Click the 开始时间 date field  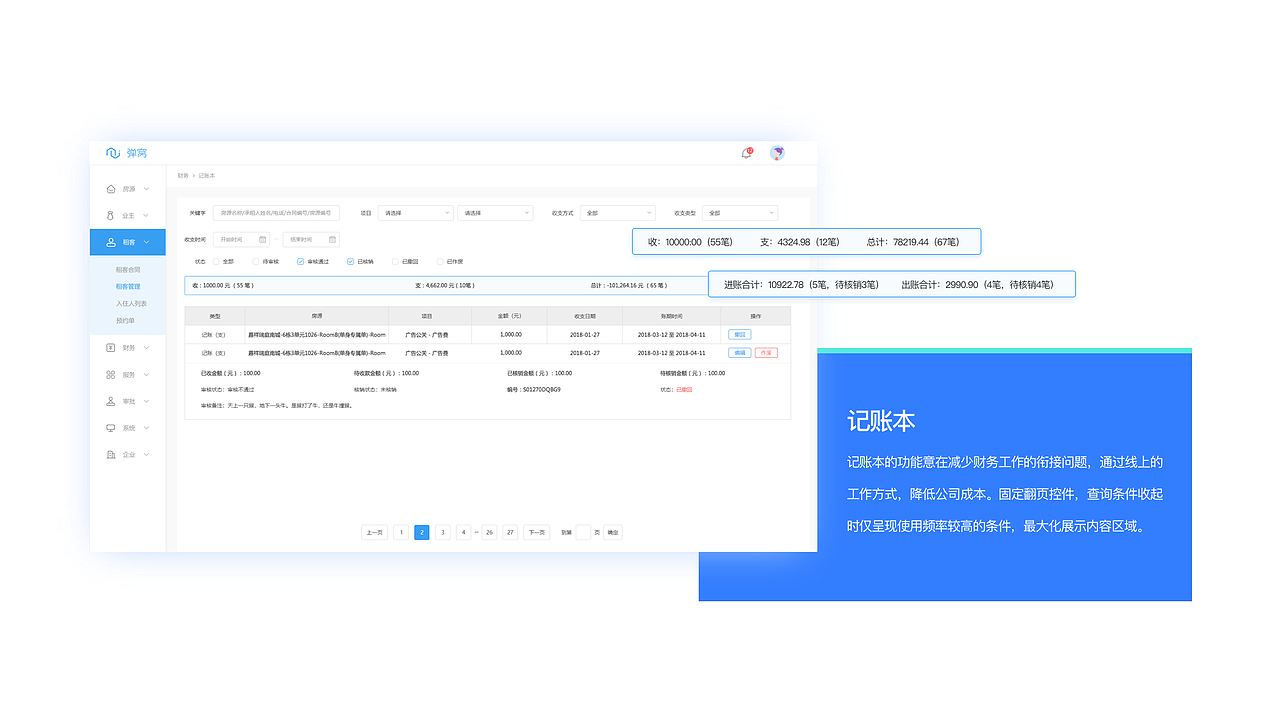point(241,239)
